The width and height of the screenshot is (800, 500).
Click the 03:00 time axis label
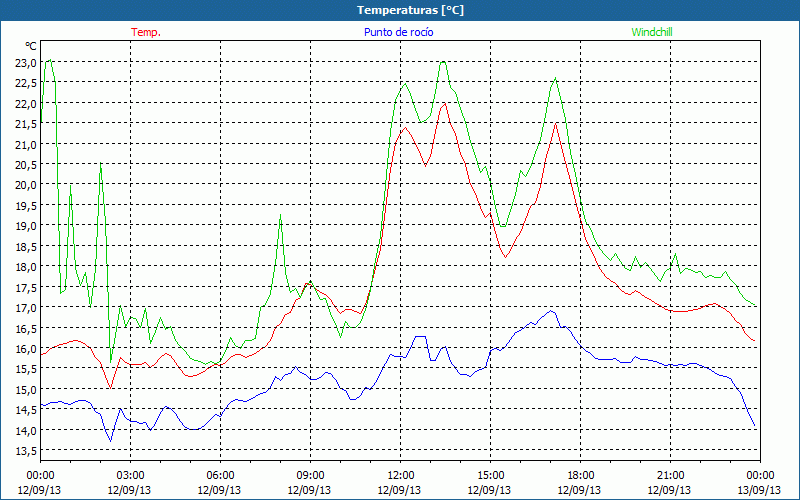130,476
